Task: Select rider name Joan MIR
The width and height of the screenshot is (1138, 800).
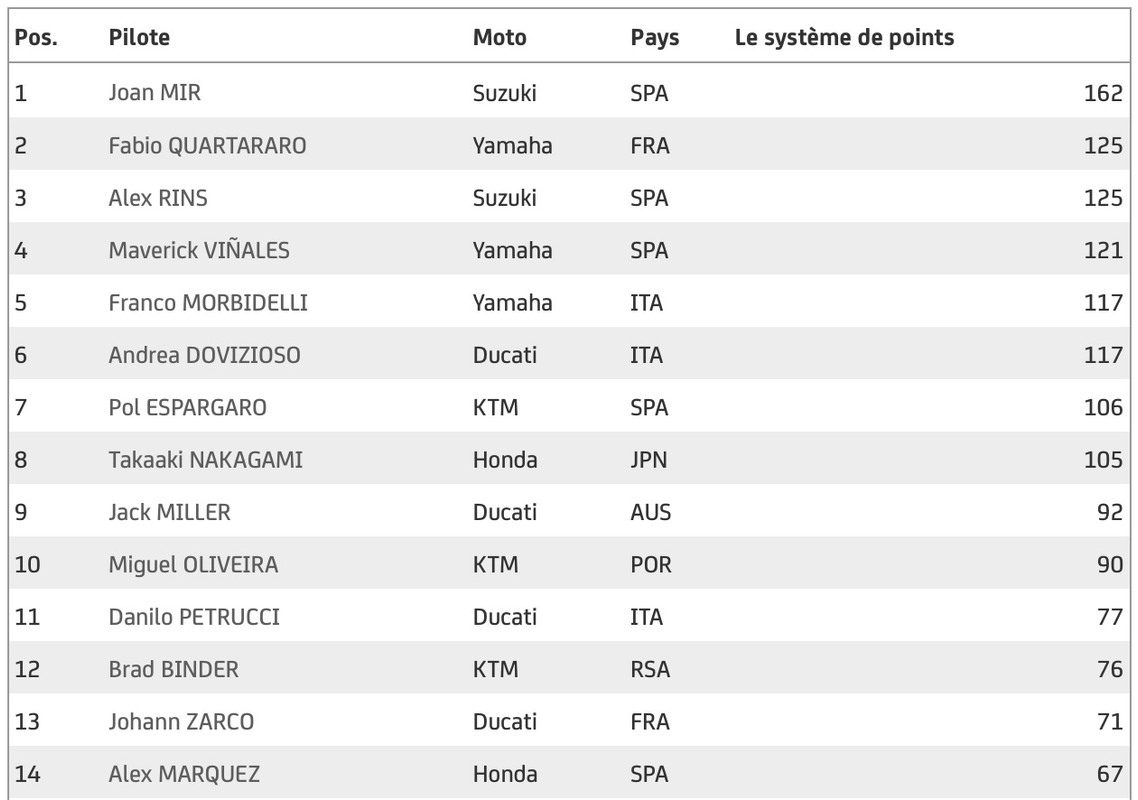Action: 154,93
